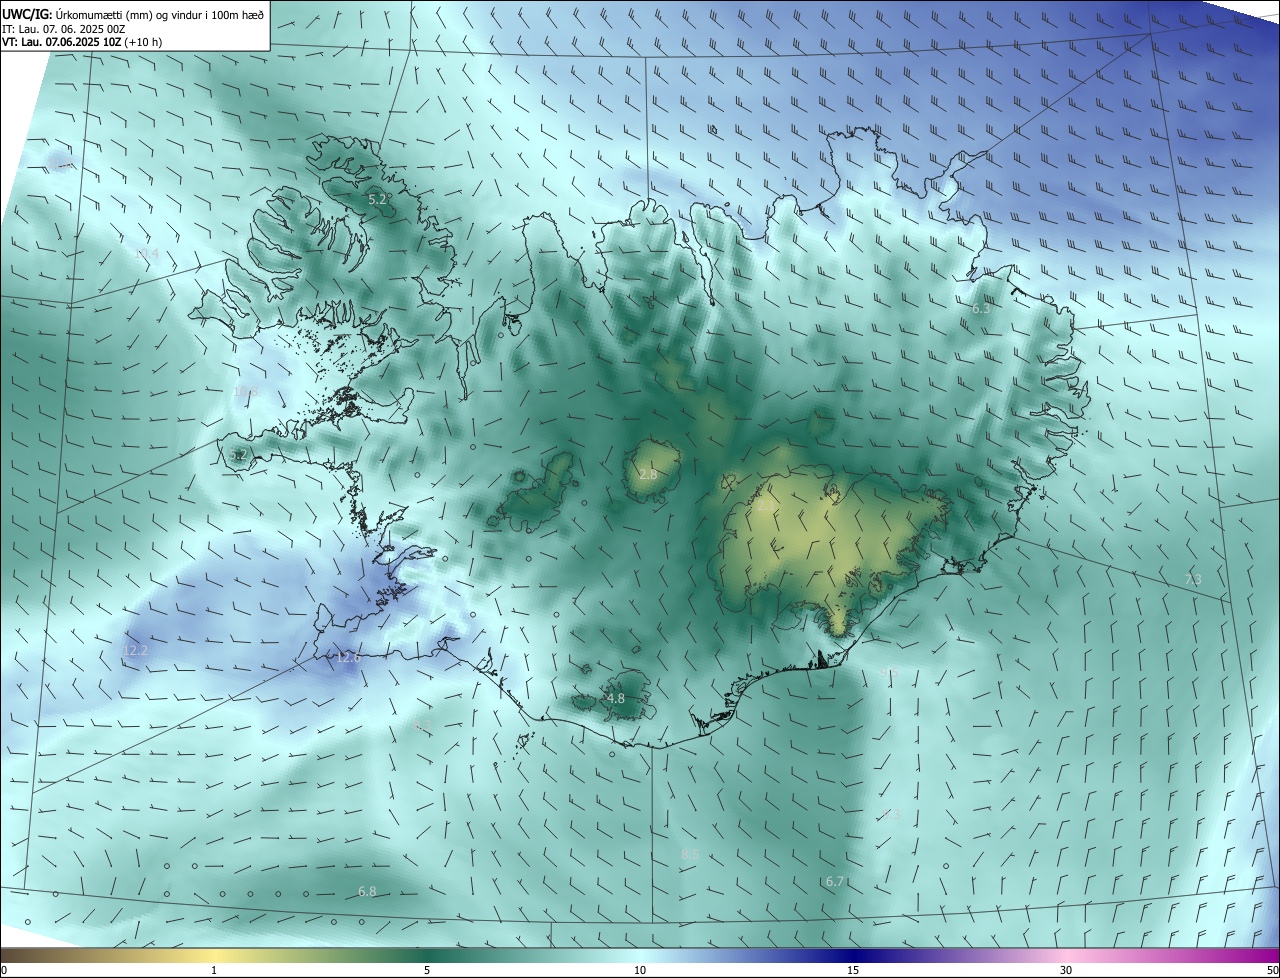1280x978 pixels.
Task: Click the "VT: Lau. 07.06.2025 10Z (+10 h)" line
Action: pyautogui.click(x=82, y=42)
